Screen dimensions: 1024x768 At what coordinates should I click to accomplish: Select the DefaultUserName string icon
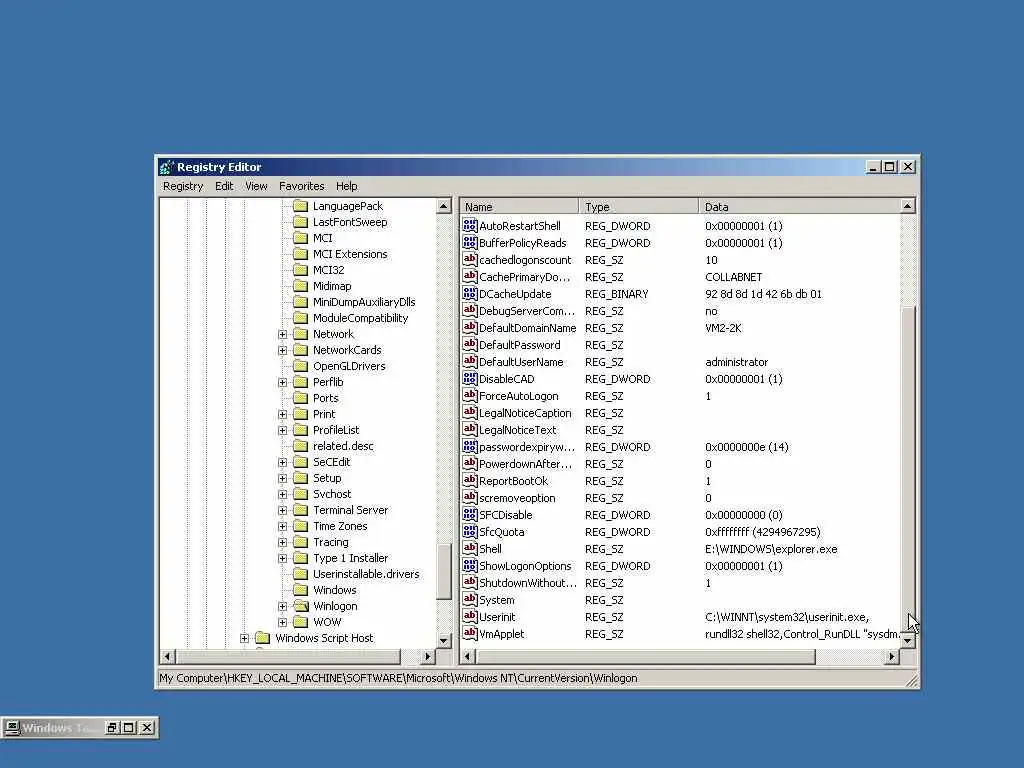pos(470,361)
